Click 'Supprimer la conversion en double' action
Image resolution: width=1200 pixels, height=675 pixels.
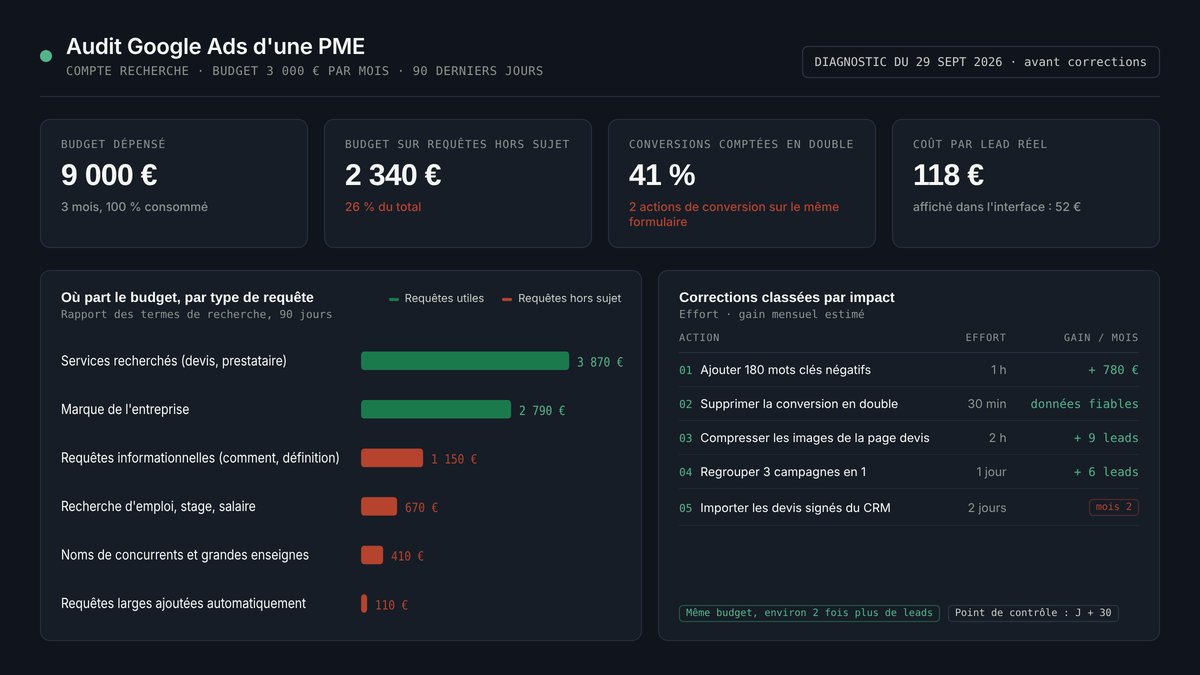(799, 404)
